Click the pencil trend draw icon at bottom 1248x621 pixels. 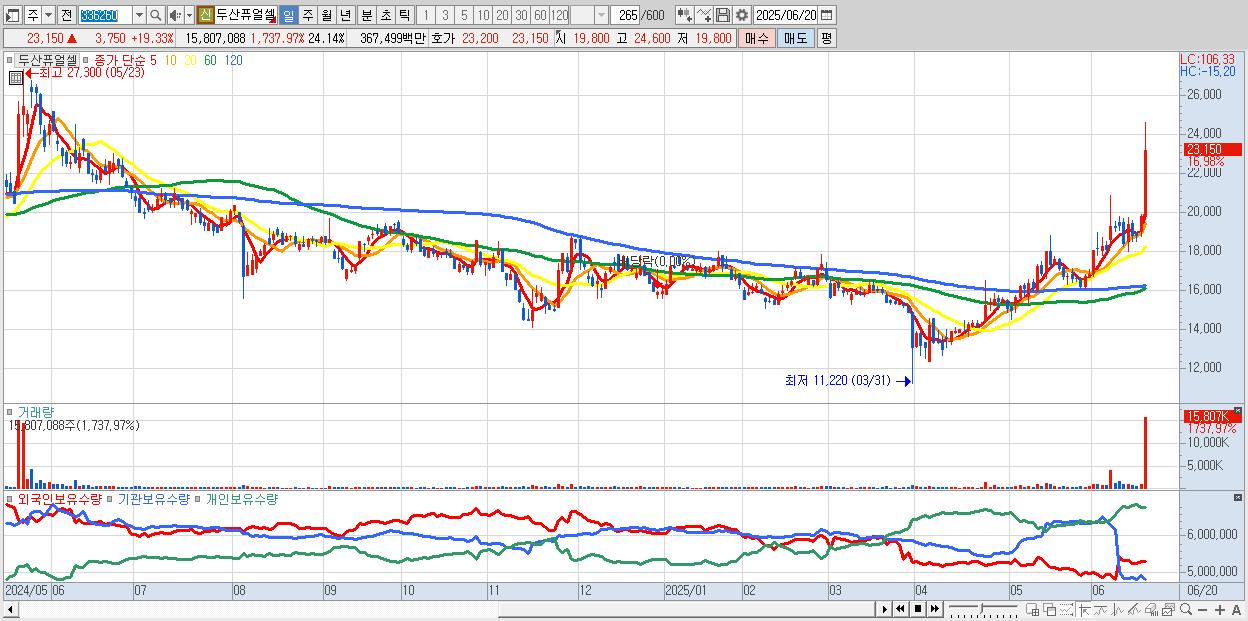point(1134,609)
